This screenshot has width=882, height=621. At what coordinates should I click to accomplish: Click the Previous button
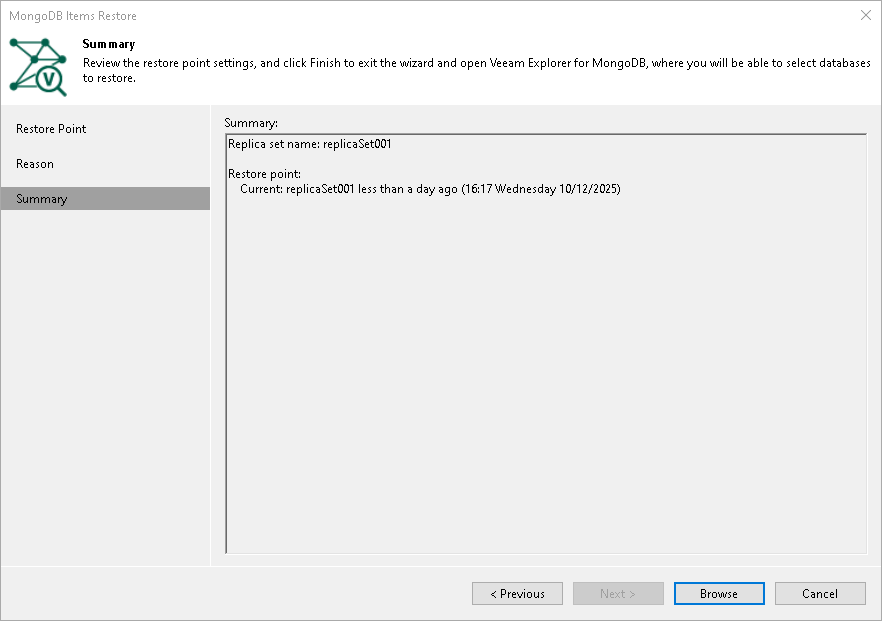pos(517,593)
